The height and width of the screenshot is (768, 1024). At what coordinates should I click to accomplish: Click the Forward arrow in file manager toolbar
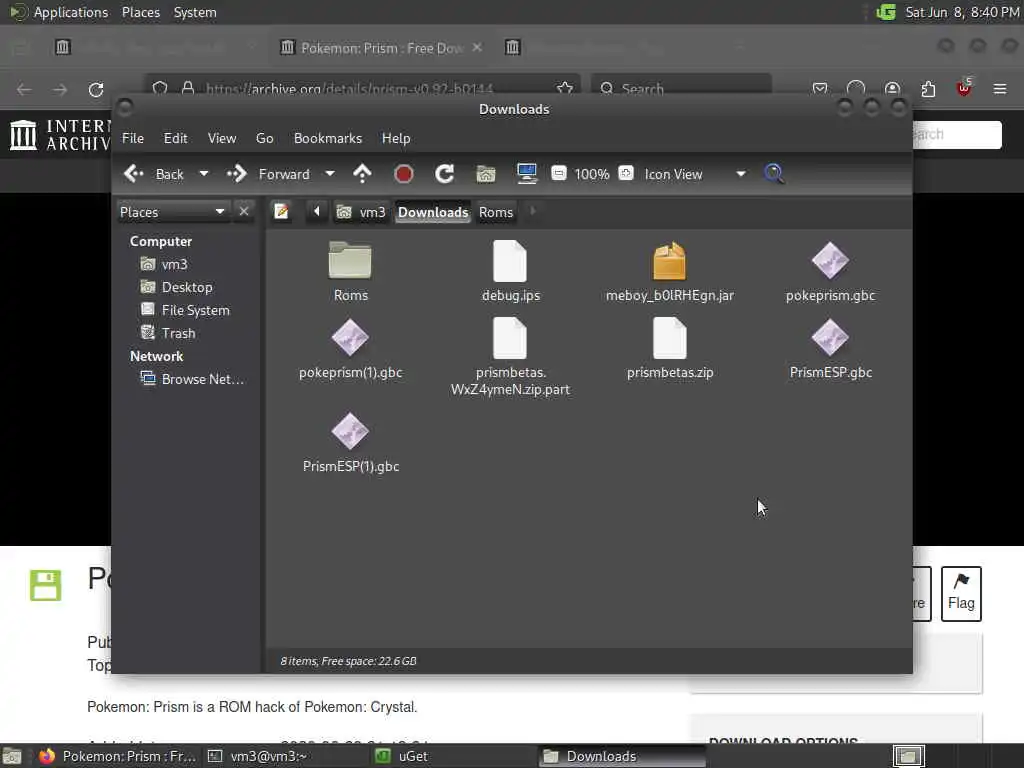point(236,174)
